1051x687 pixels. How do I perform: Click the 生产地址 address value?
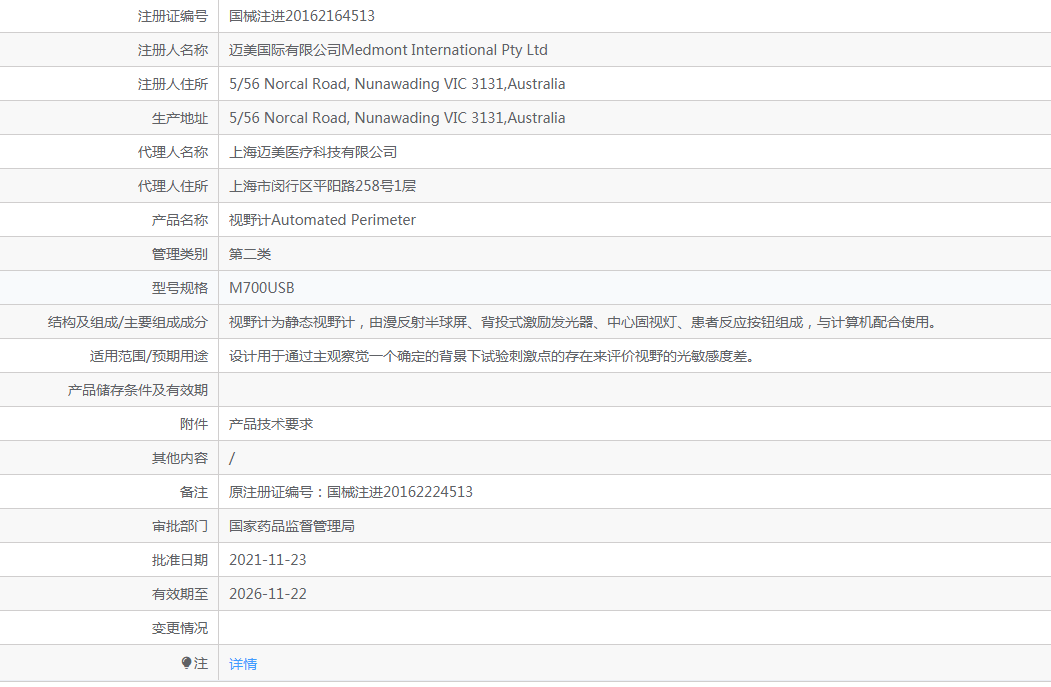(397, 118)
